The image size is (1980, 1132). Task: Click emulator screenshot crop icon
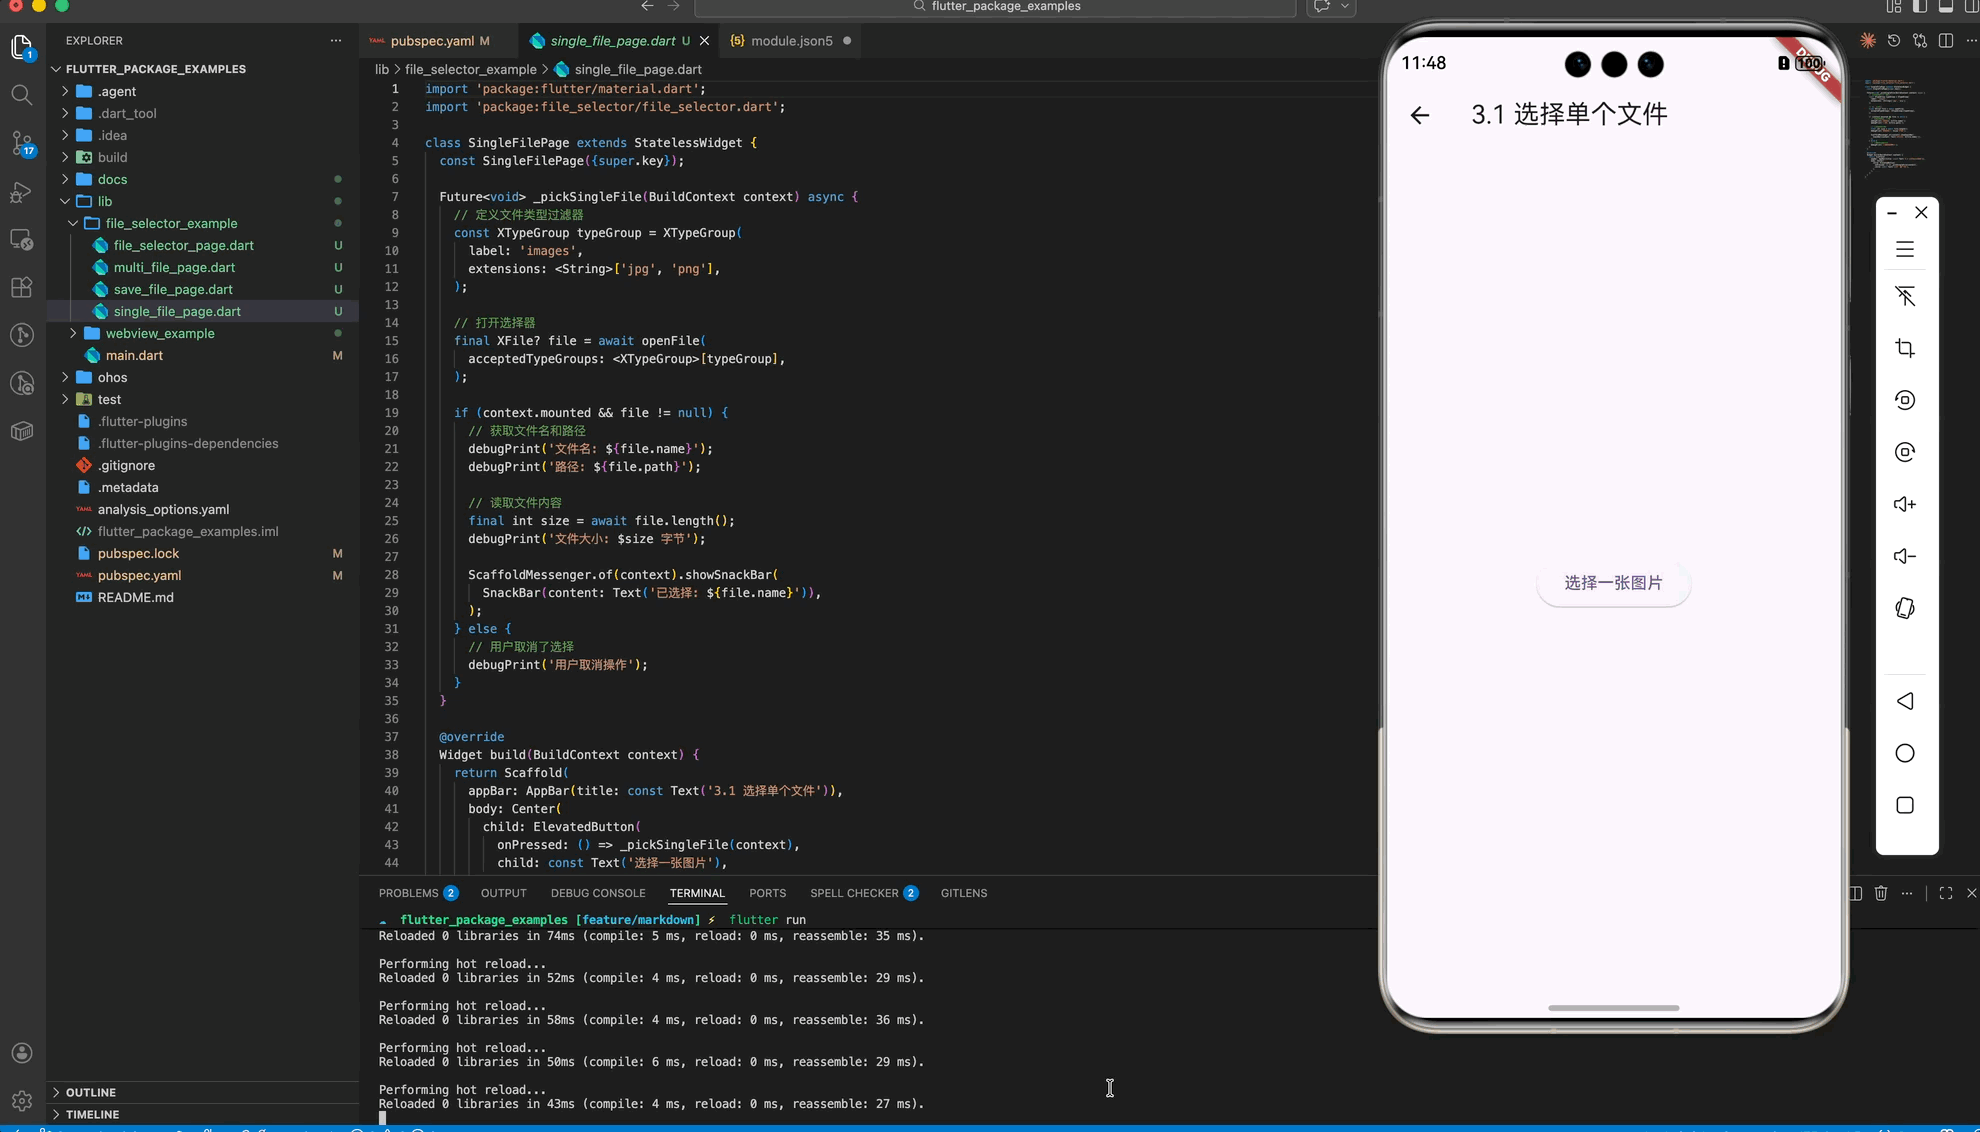1905,348
